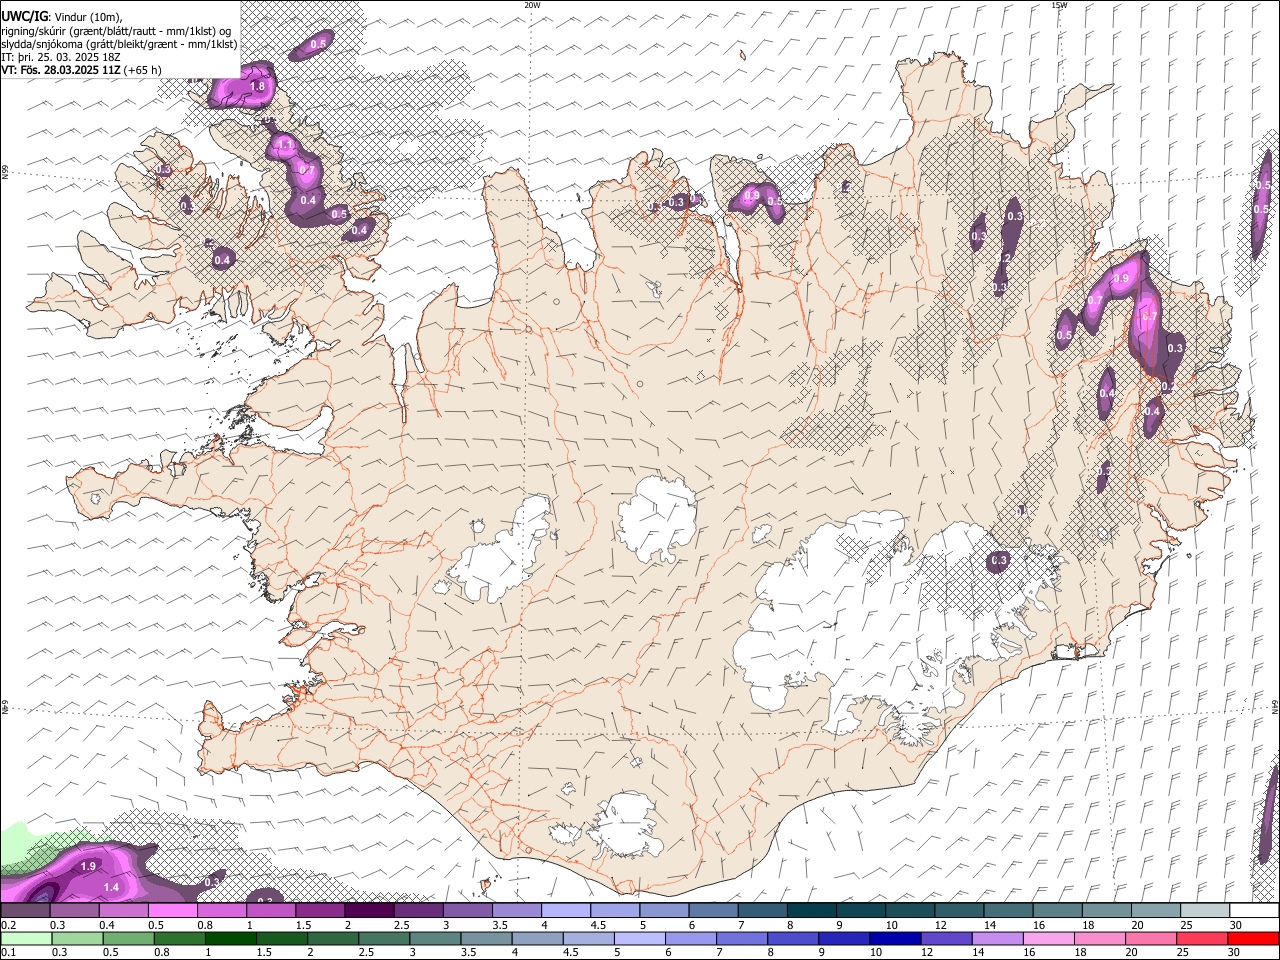Select the darkest purple 2 swatch, upper legend row

[x=369, y=911]
